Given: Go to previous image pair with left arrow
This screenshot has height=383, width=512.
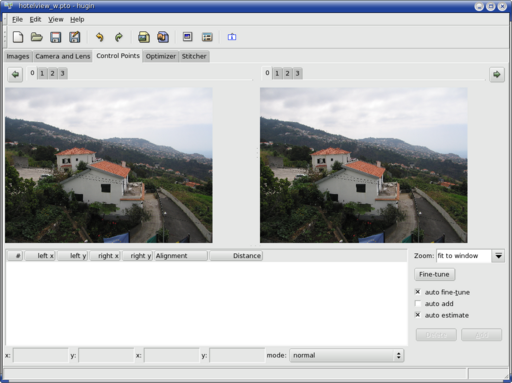Looking at the screenshot, I should 15,74.
